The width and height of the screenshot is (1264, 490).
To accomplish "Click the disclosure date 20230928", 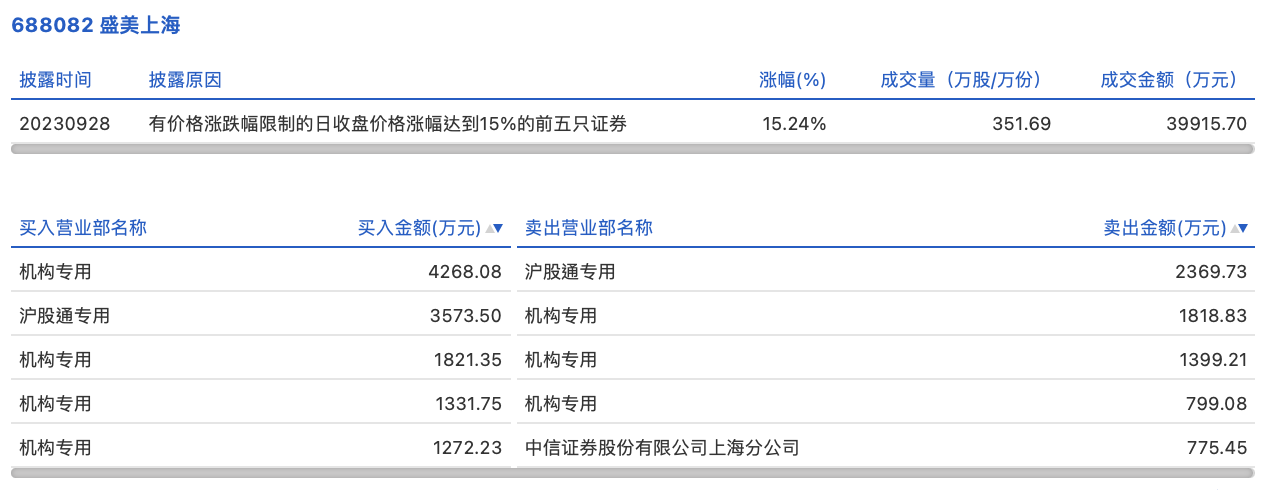I will point(65,124).
